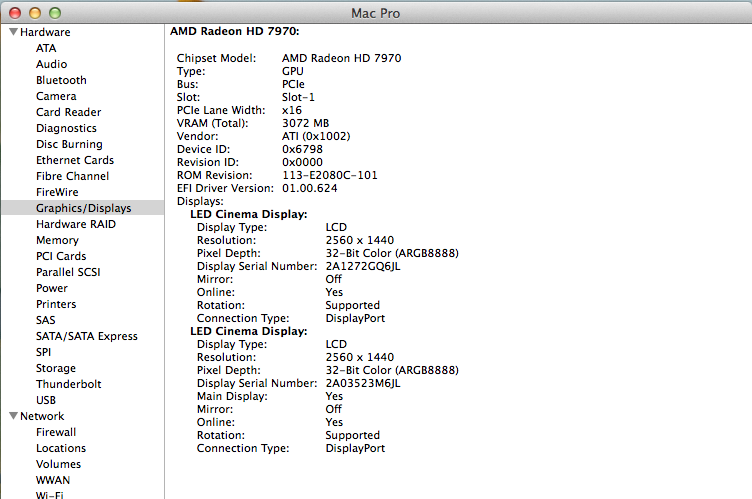Select Printers in the sidebar
Viewport: 752px width, 499px height.
(x=56, y=304)
